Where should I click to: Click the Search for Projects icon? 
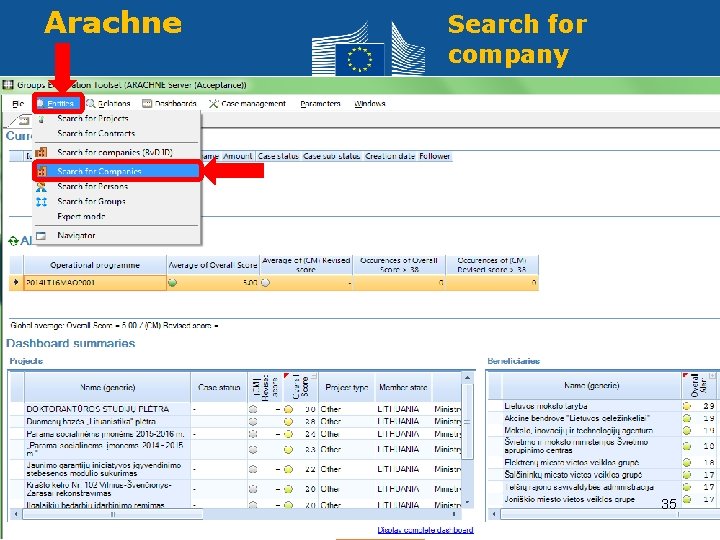(41, 119)
